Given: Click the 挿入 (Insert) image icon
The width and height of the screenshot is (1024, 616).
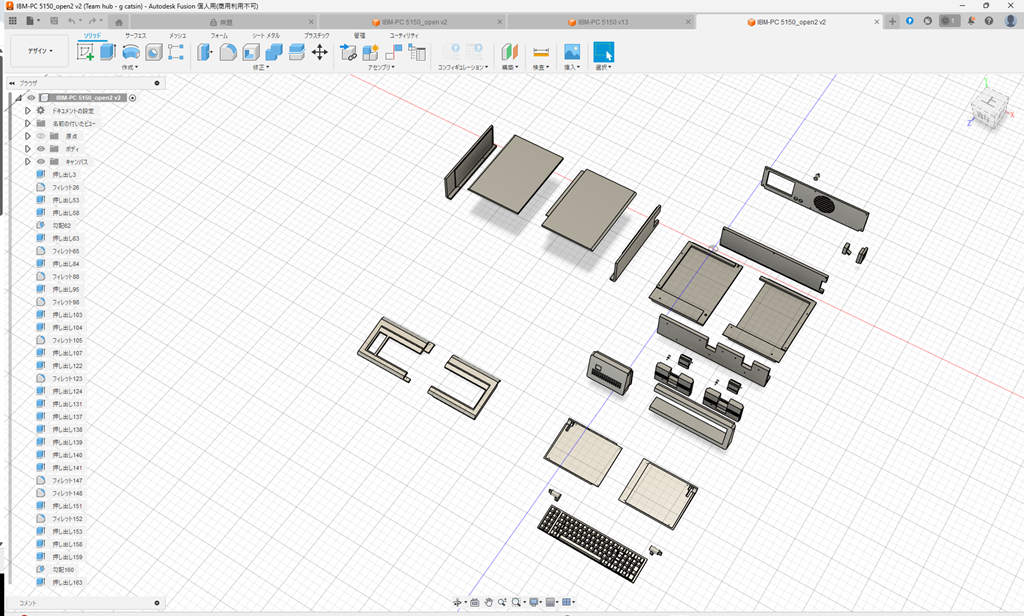Looking at the screenshot, I should point(571,52).
